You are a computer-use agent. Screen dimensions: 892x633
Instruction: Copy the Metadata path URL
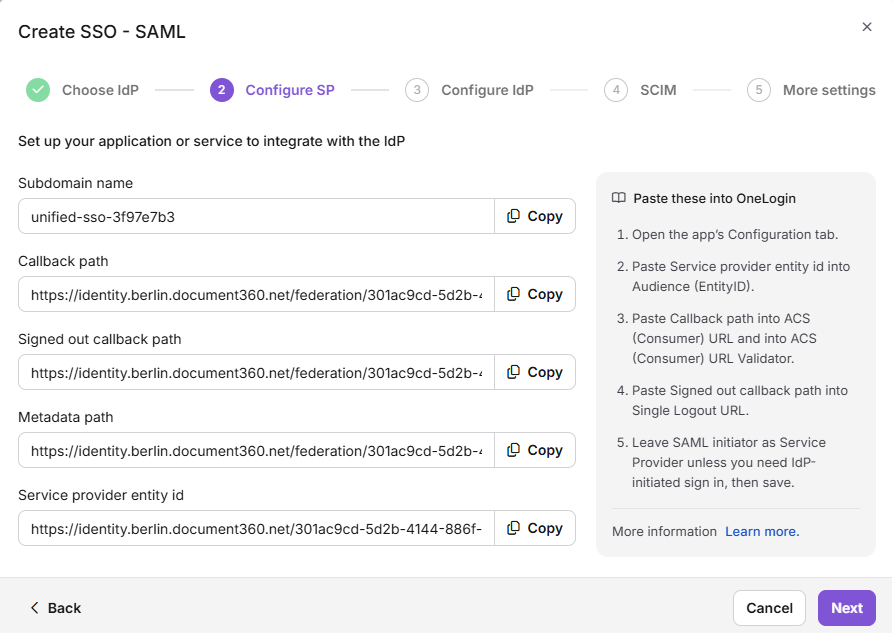coord(535,450)
